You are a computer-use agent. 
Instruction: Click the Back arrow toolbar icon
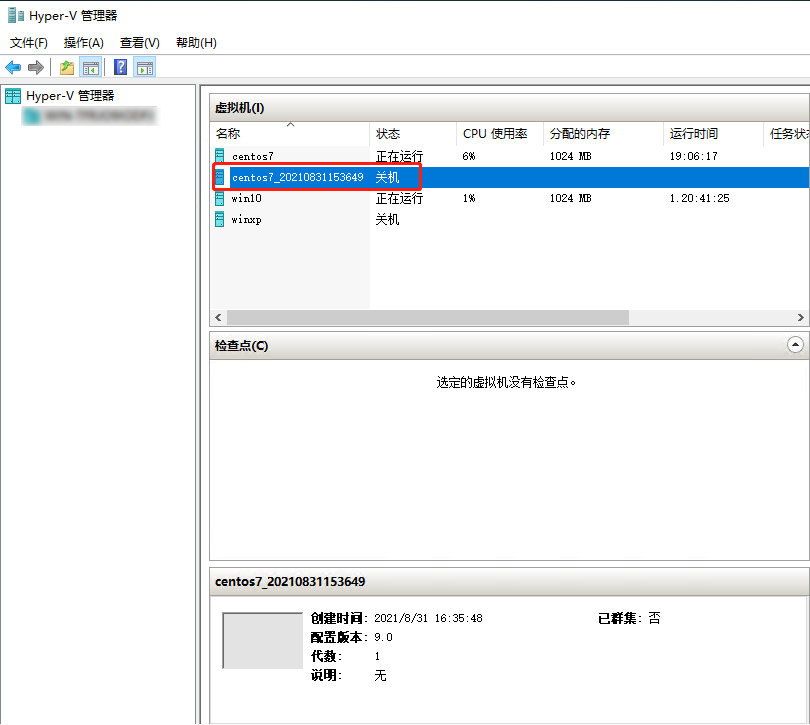tap(13, 67)
